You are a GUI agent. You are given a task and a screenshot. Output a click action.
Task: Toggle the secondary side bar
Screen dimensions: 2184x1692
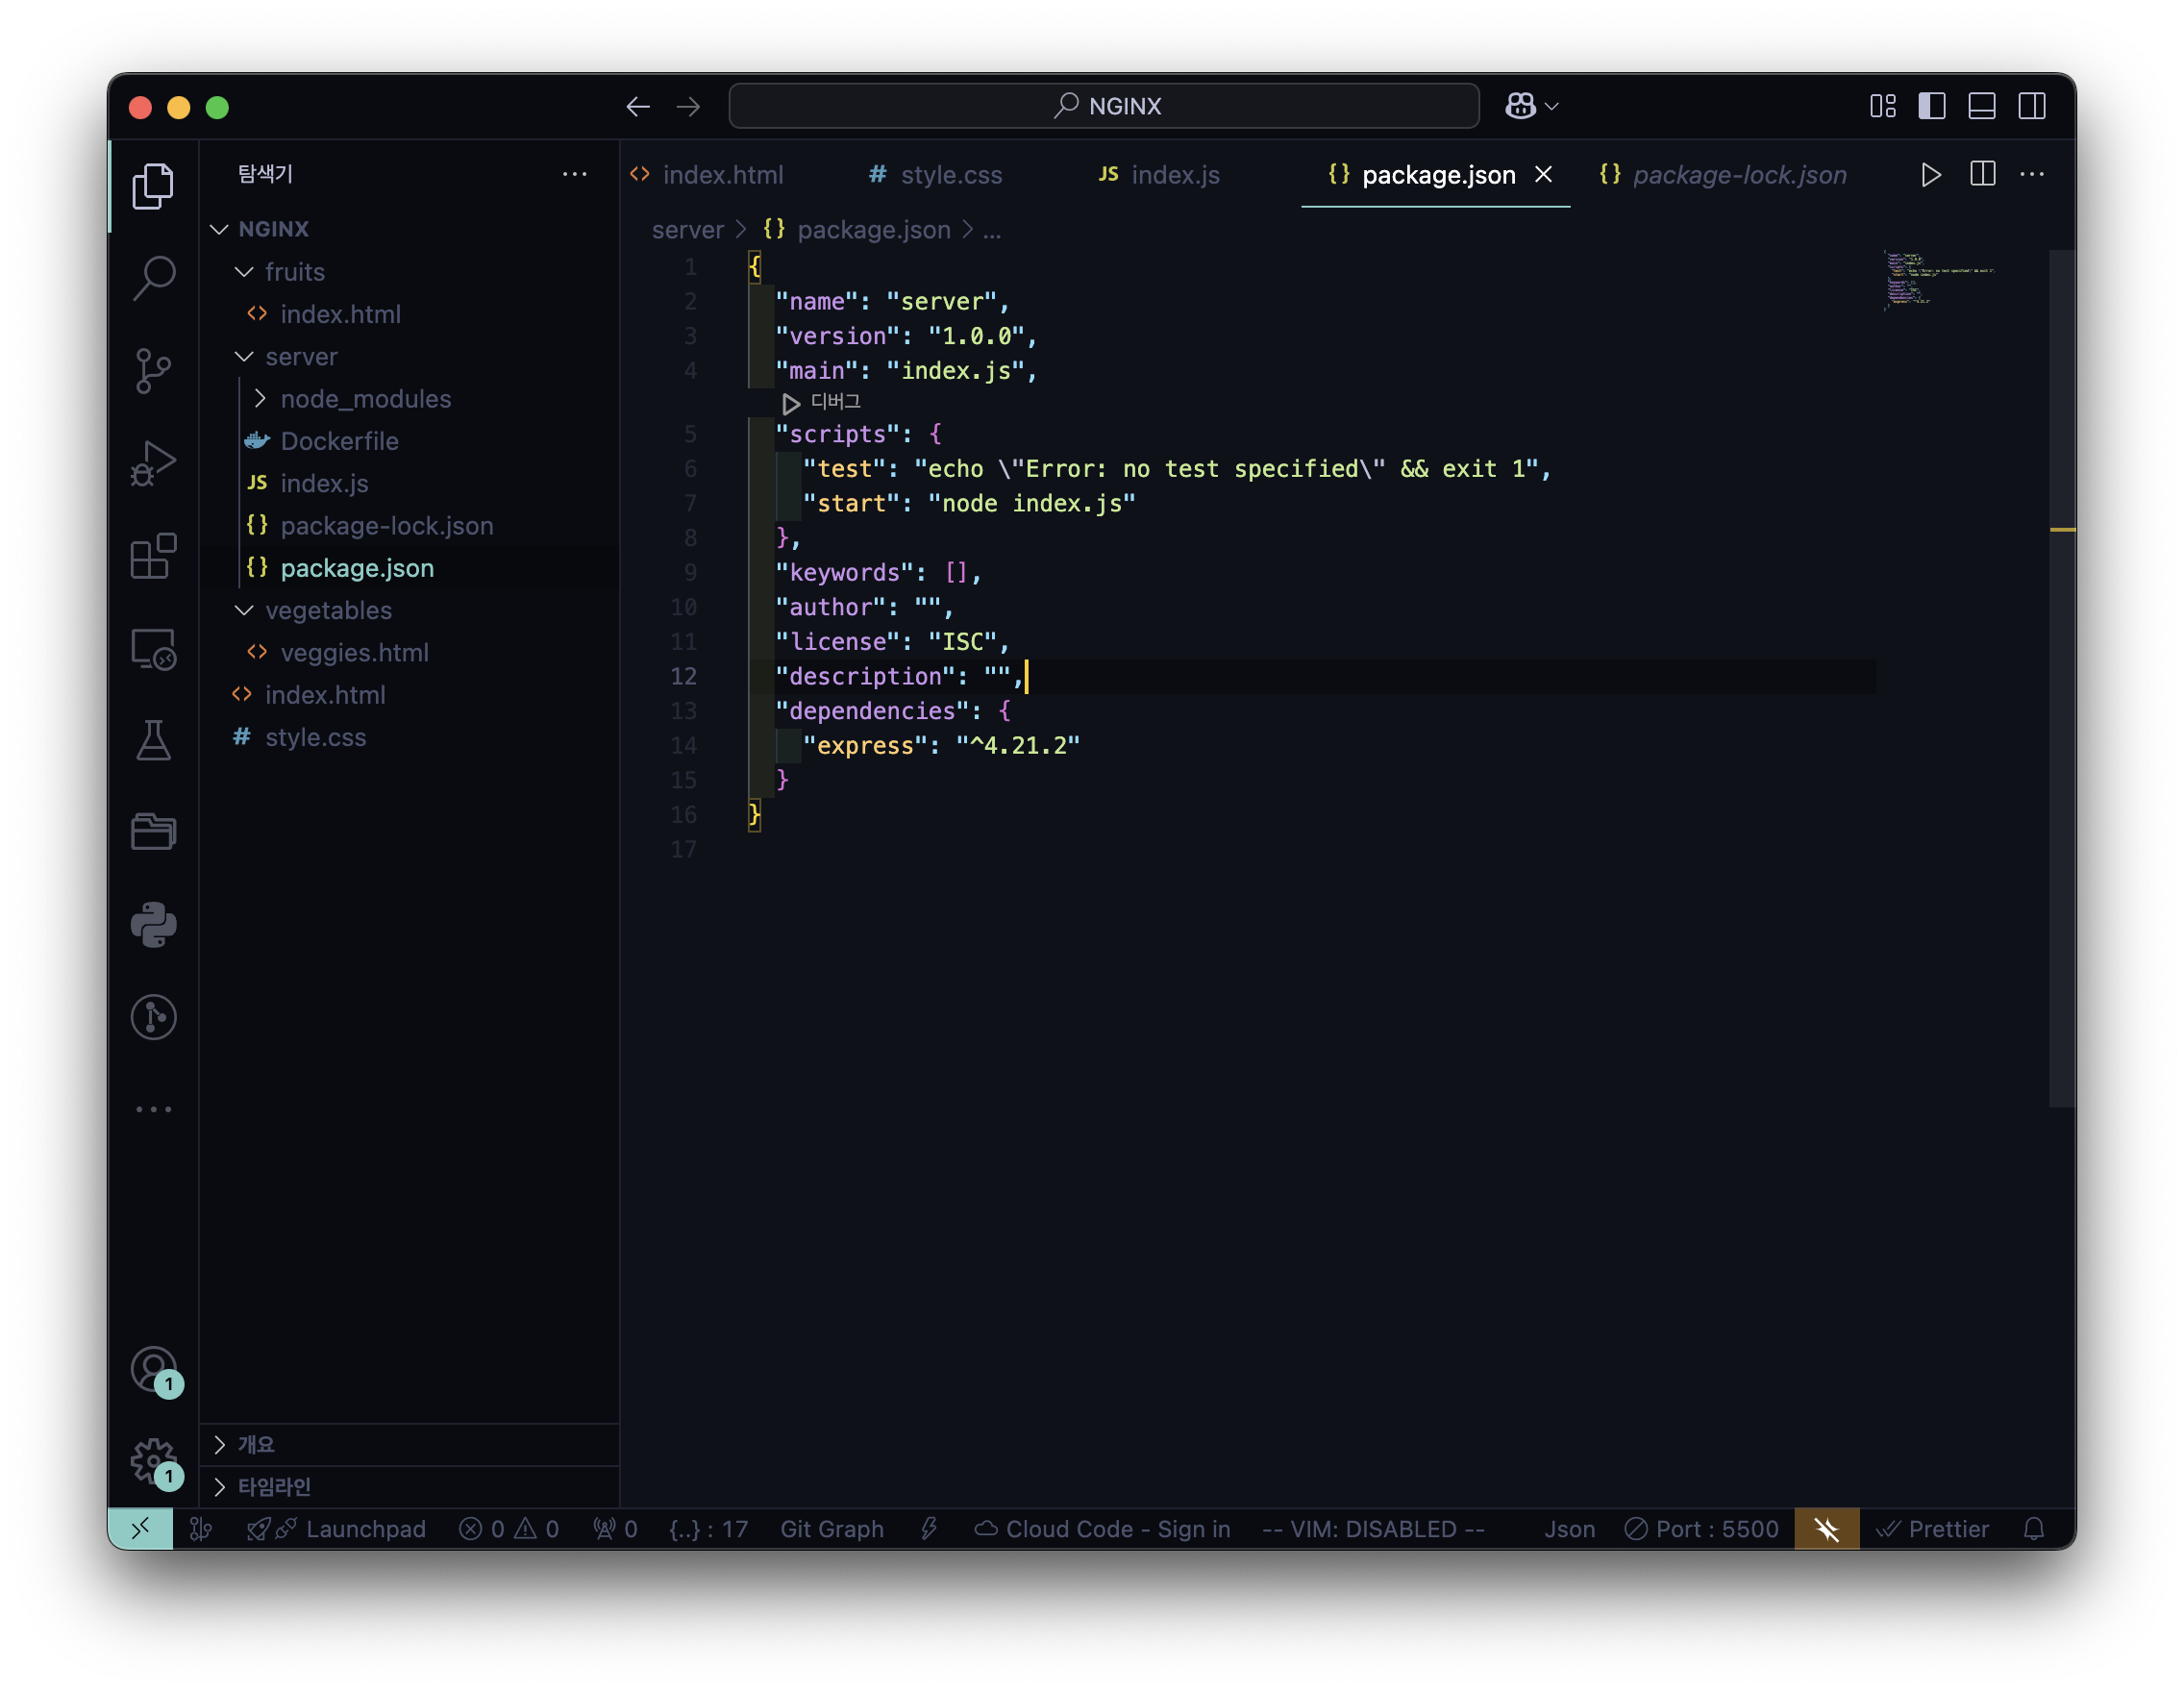click(2031, 106)
